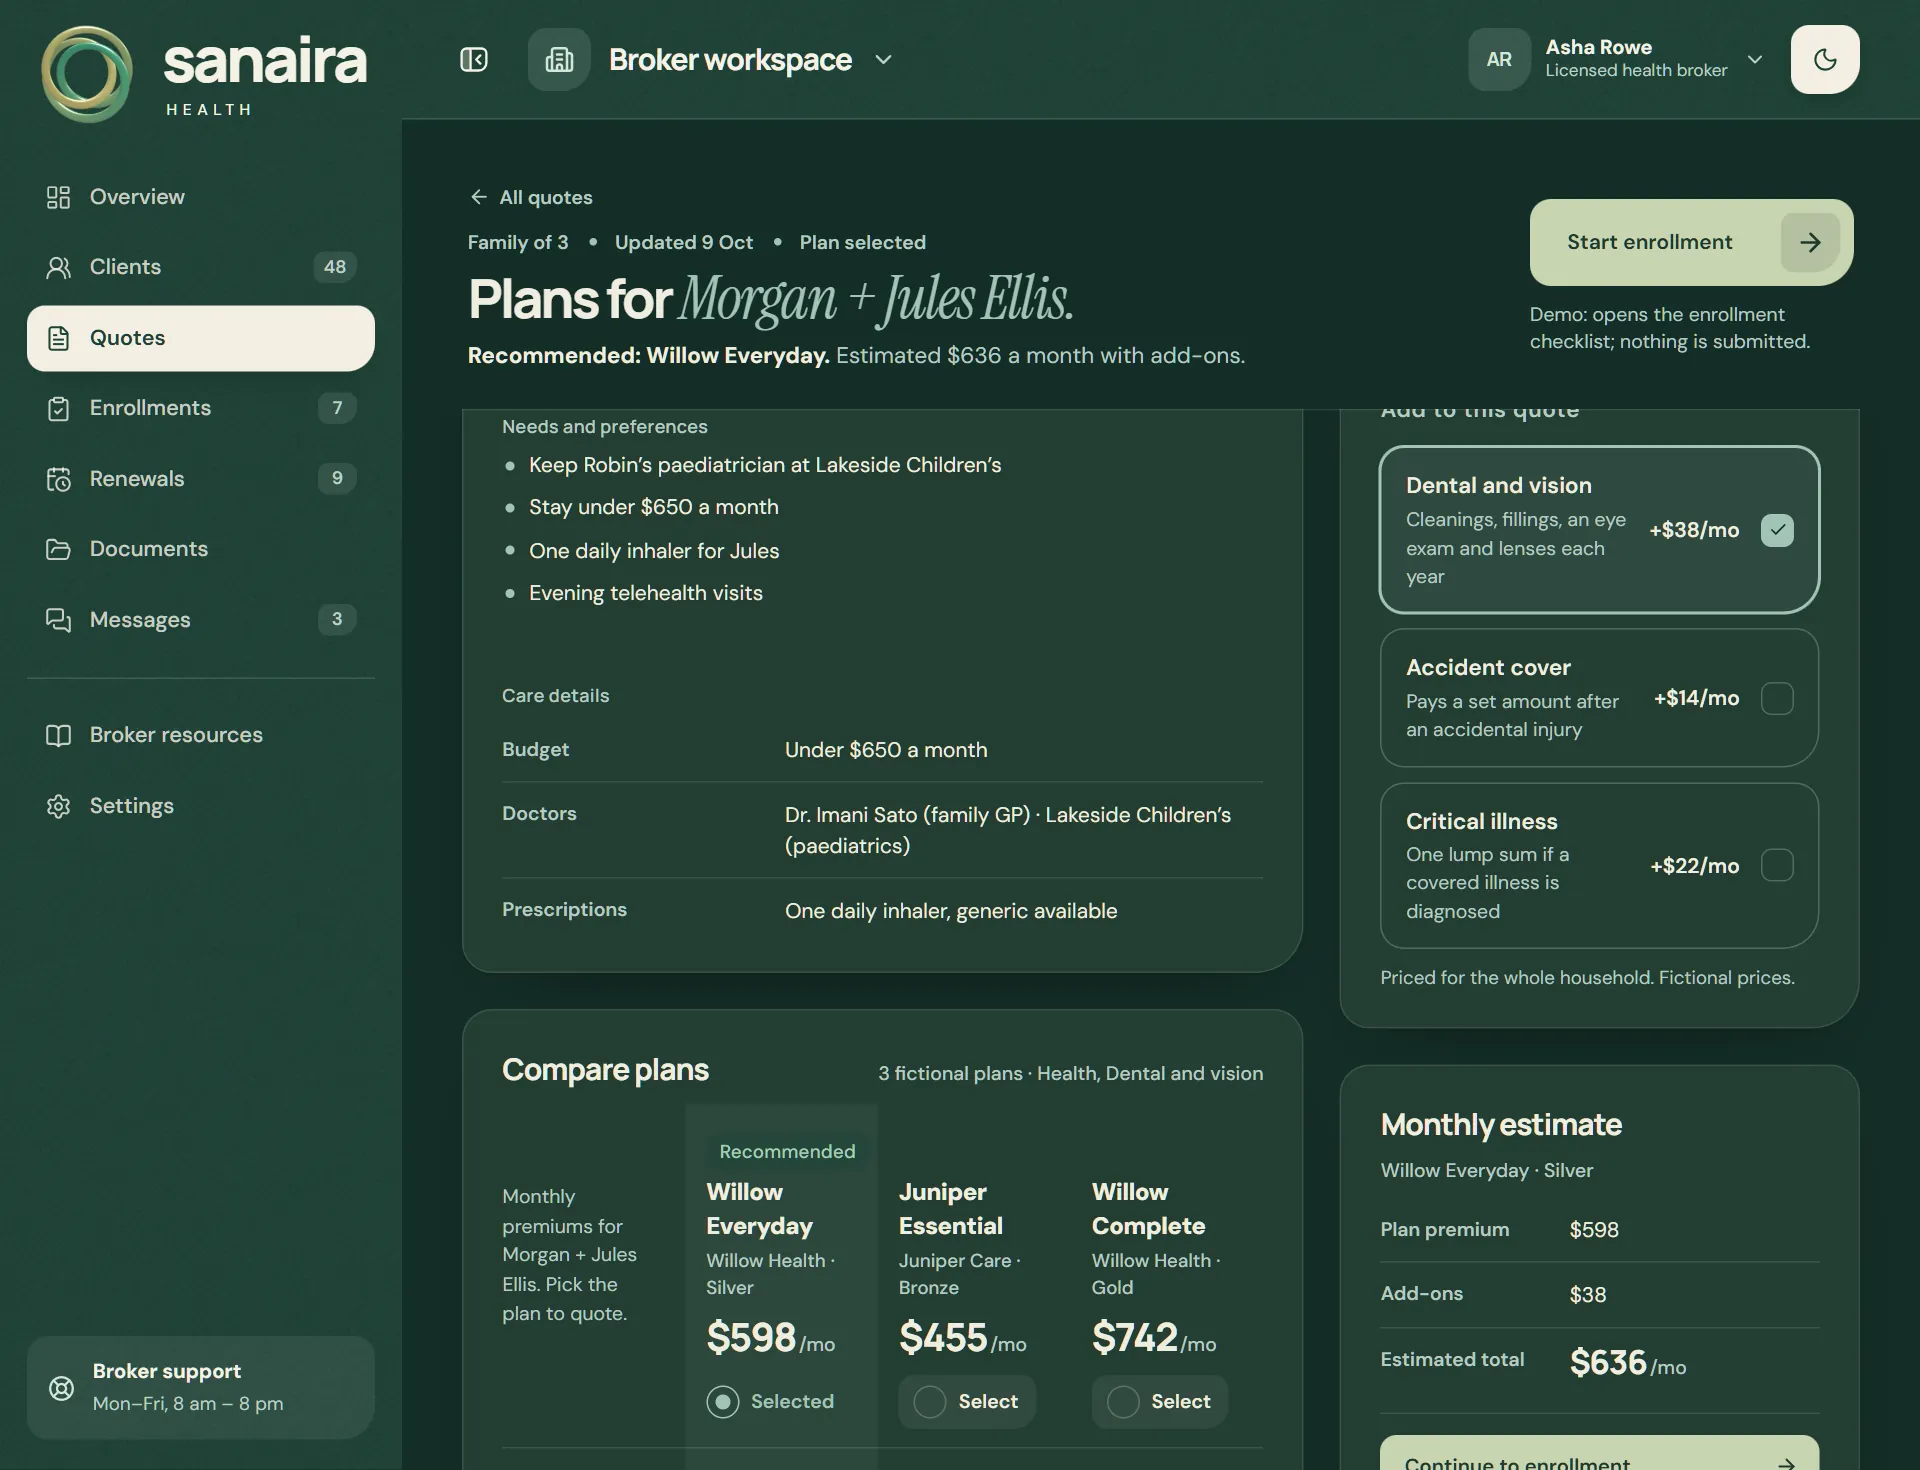Open Broker resources in the sidebar
This screenshot has height=1470, width=1920.
pyautogui.click(x=201, y=735)
